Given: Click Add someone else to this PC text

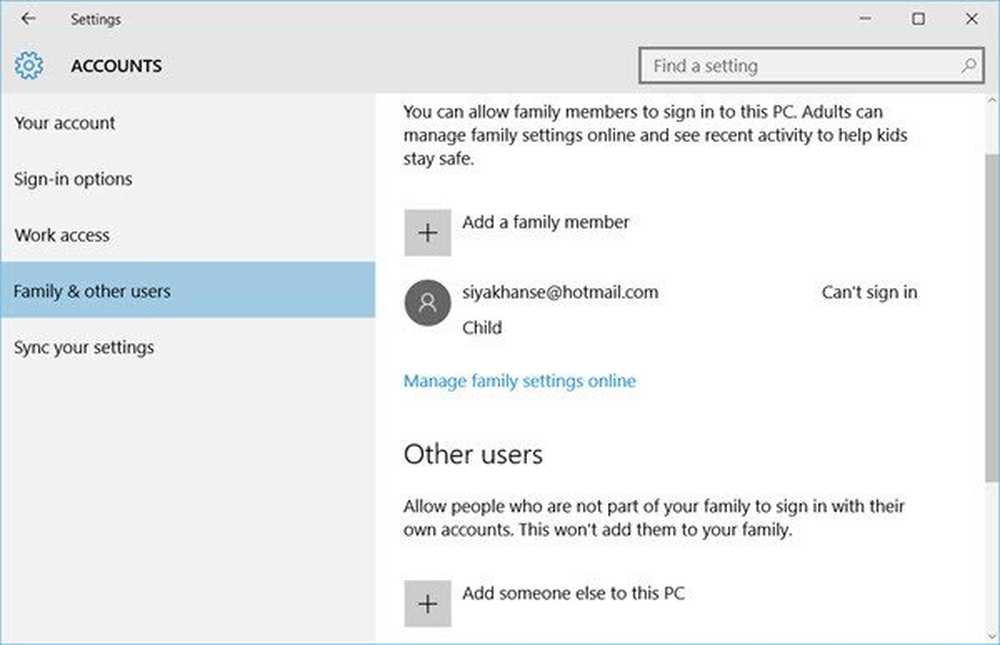Looking at the screenshot, I should (573, 593).
